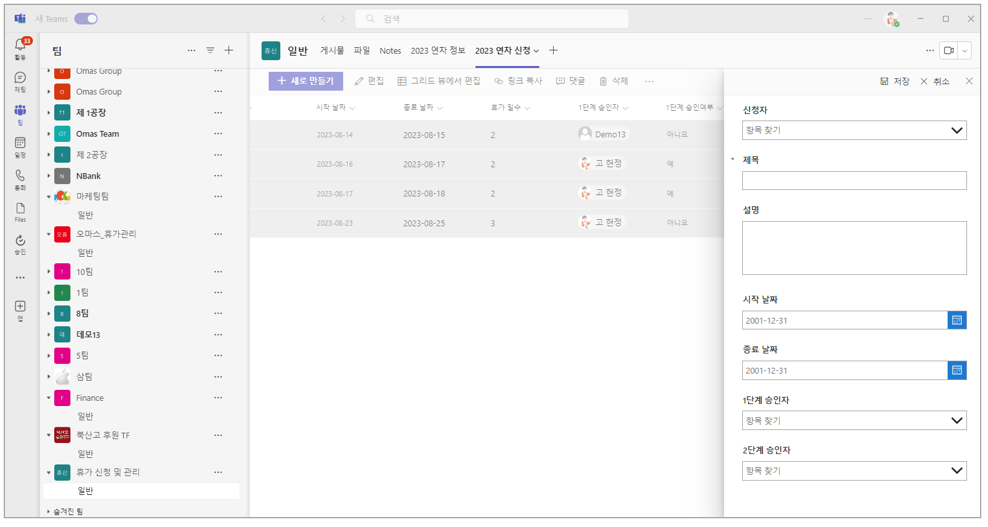988x527 pixels.
Task: Open the 1단계 승인자 dropdown in form
Action: 854,420
